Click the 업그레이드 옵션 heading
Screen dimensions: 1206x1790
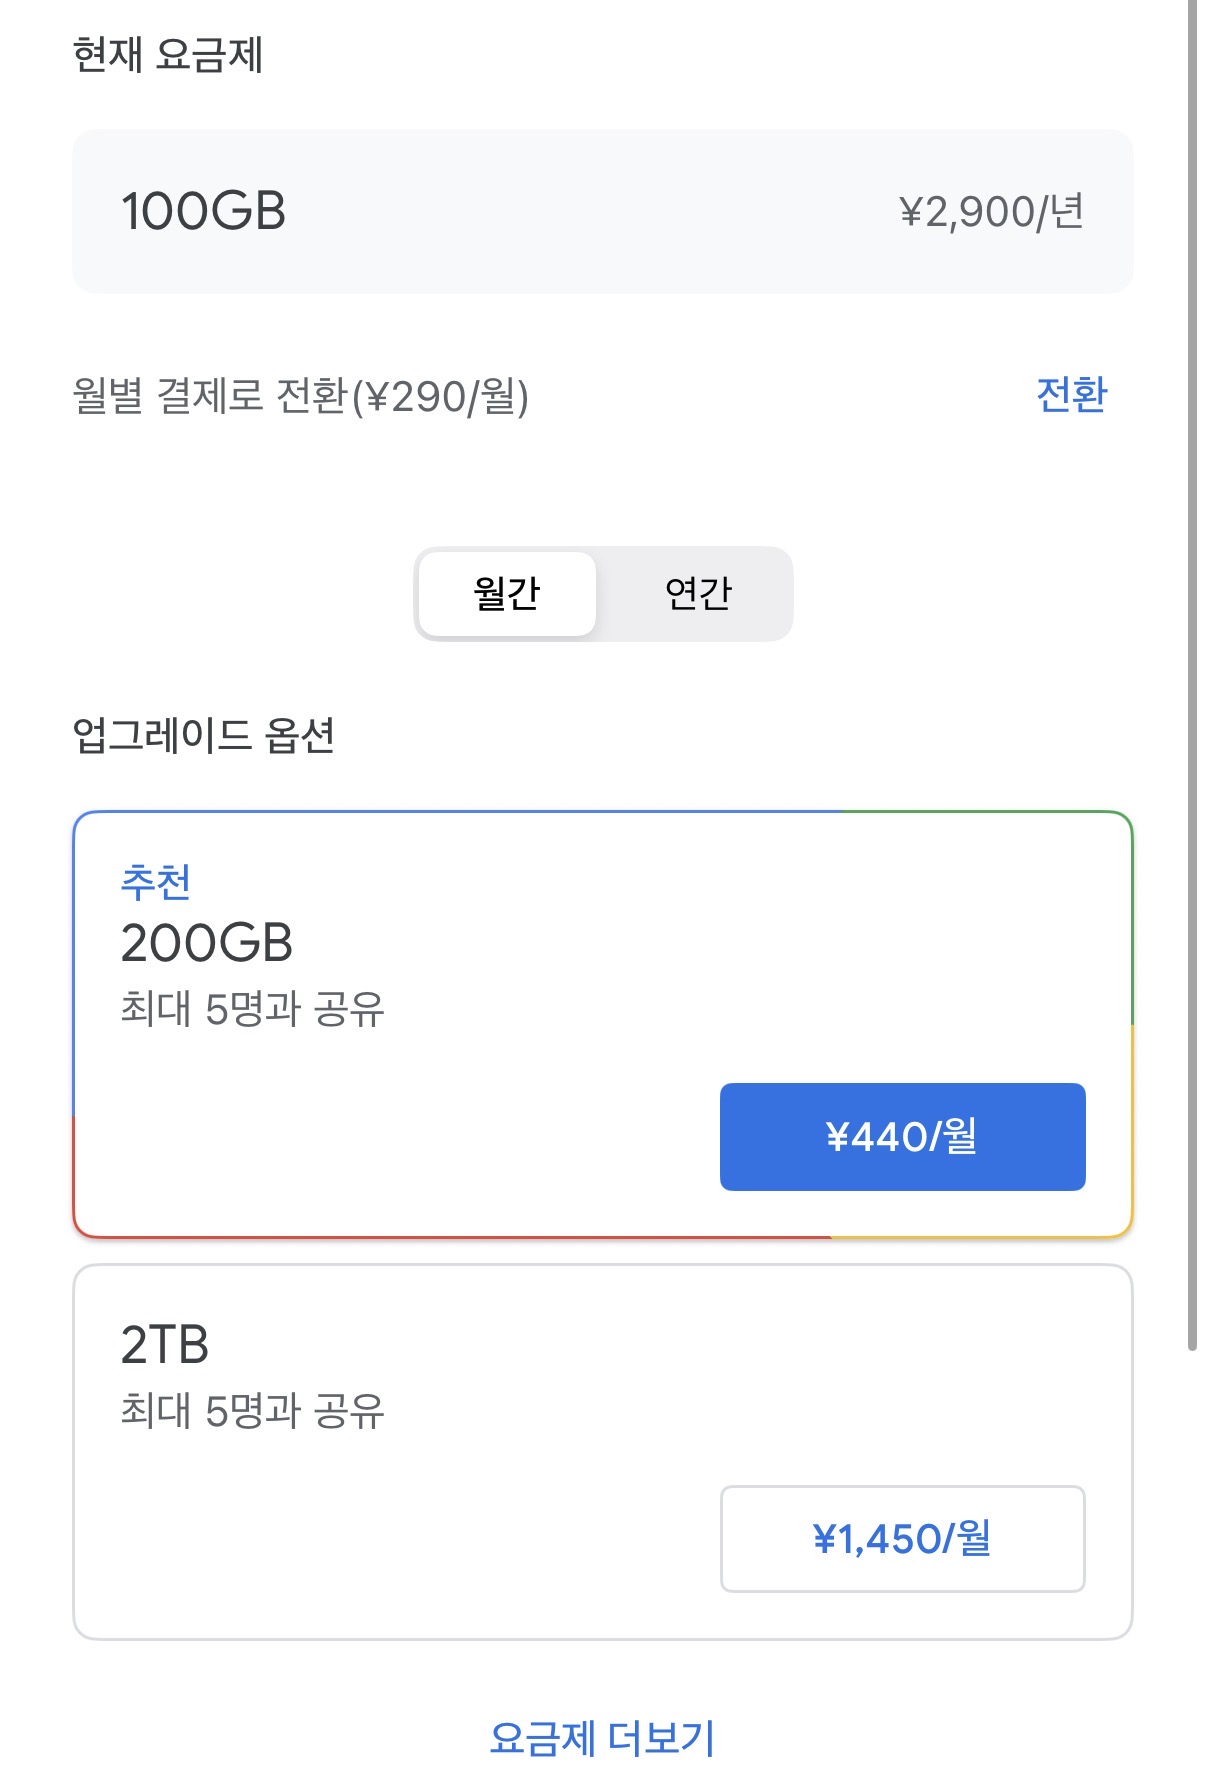pos(203,736)
